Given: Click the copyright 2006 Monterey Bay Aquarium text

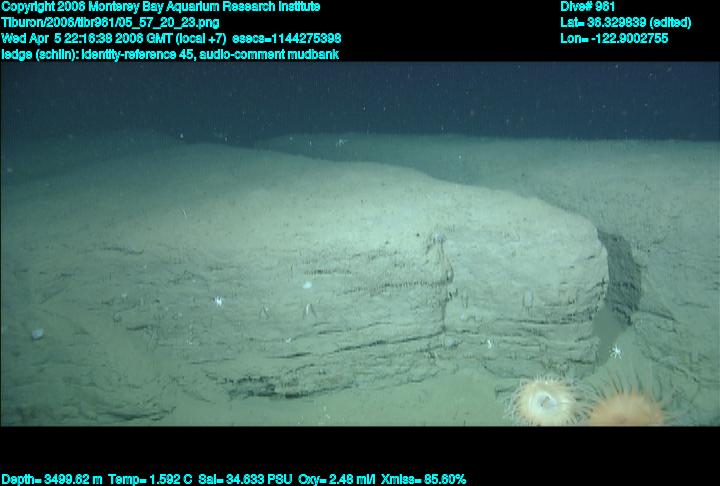Looking at the screenshot, I should point(161,7).
